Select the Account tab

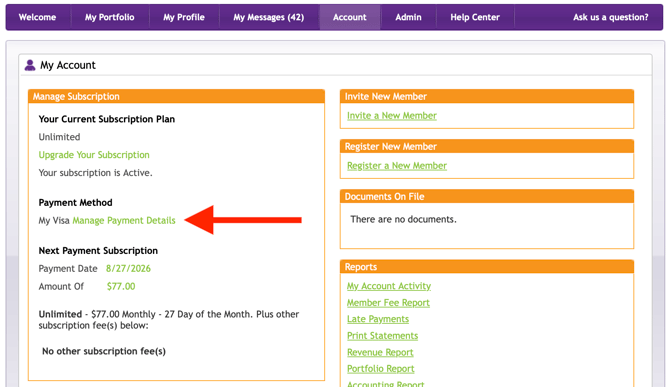point(350,17)
